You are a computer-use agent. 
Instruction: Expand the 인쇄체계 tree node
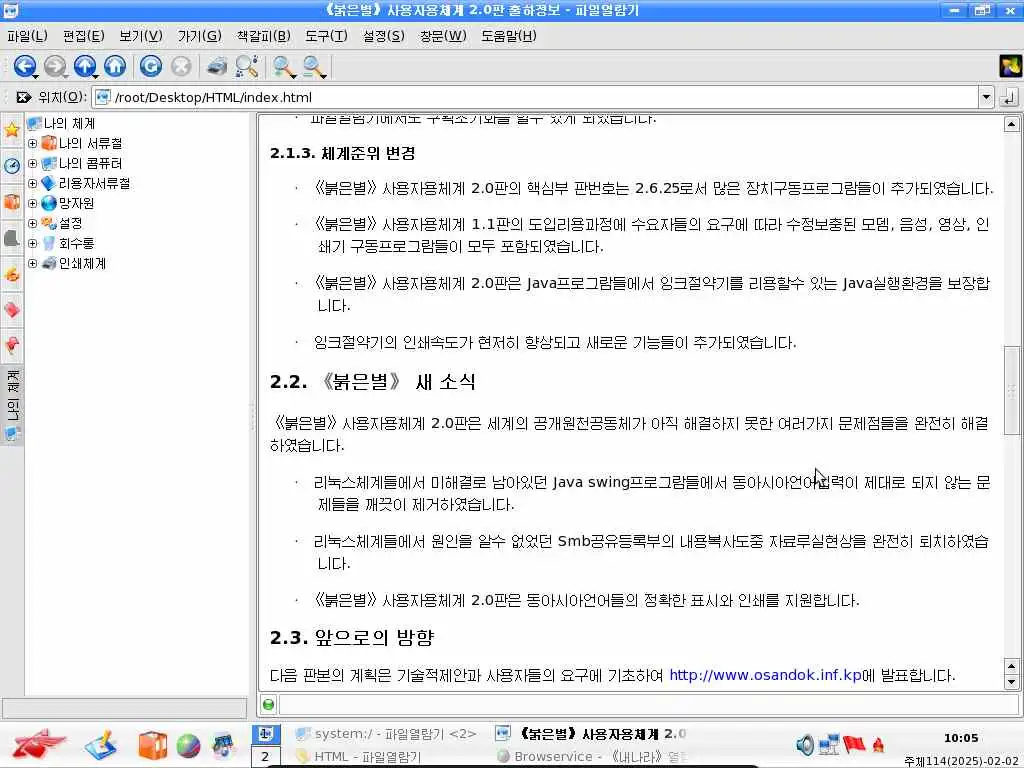(33, 264)
